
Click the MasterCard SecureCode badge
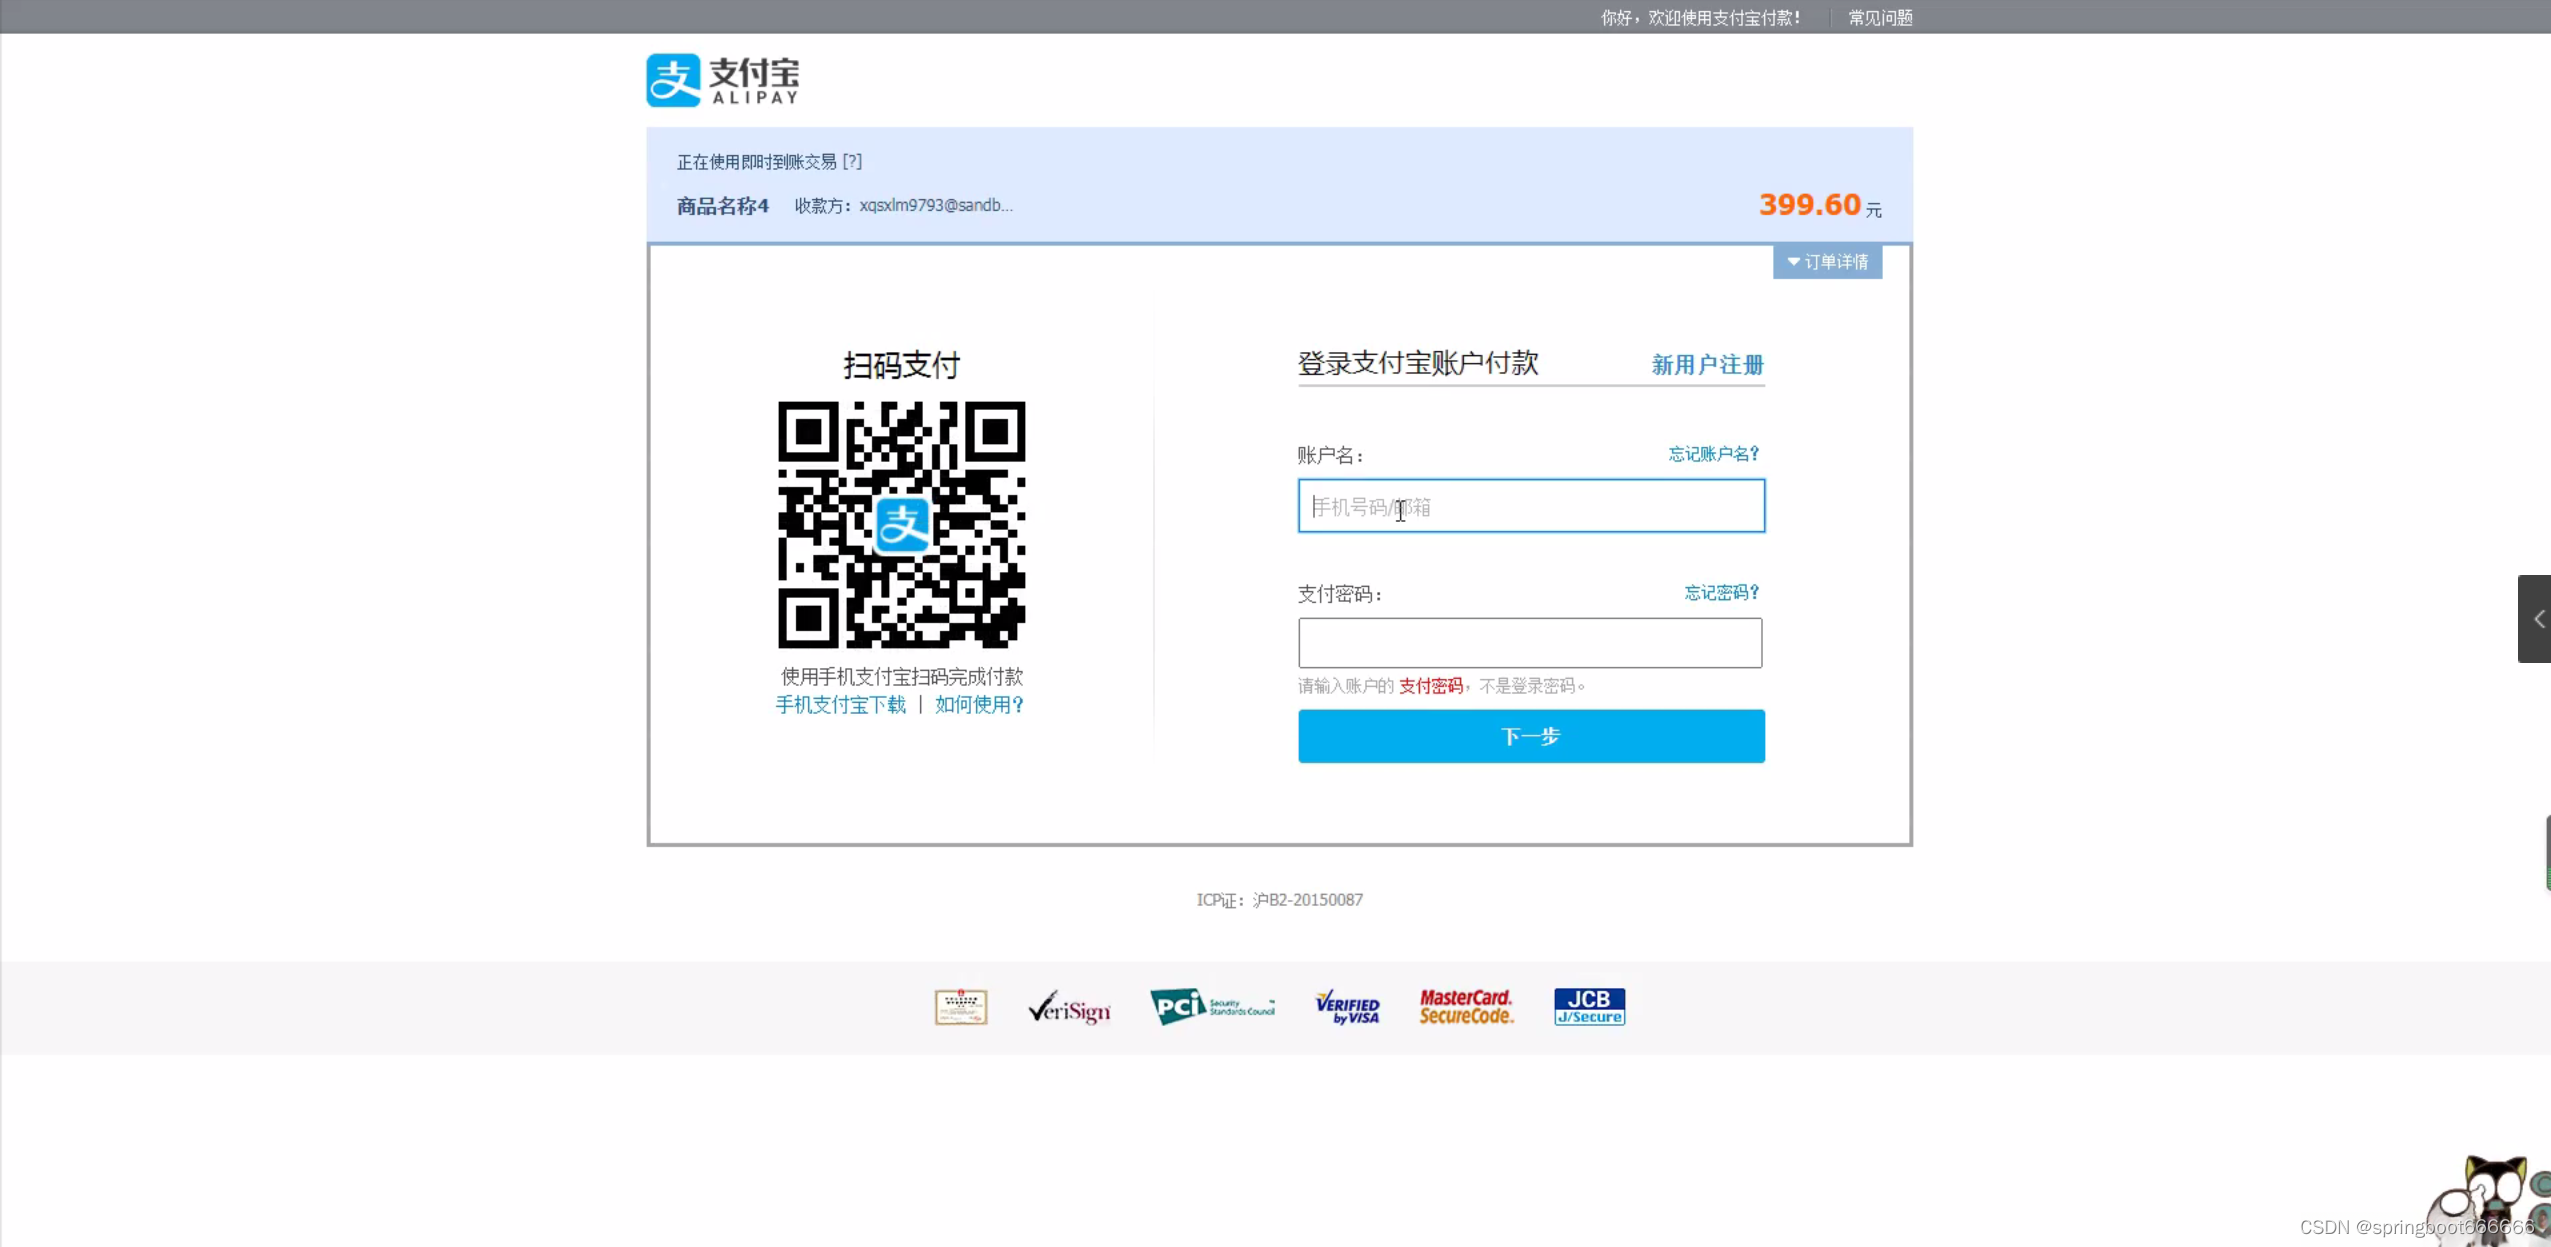1466,1007
